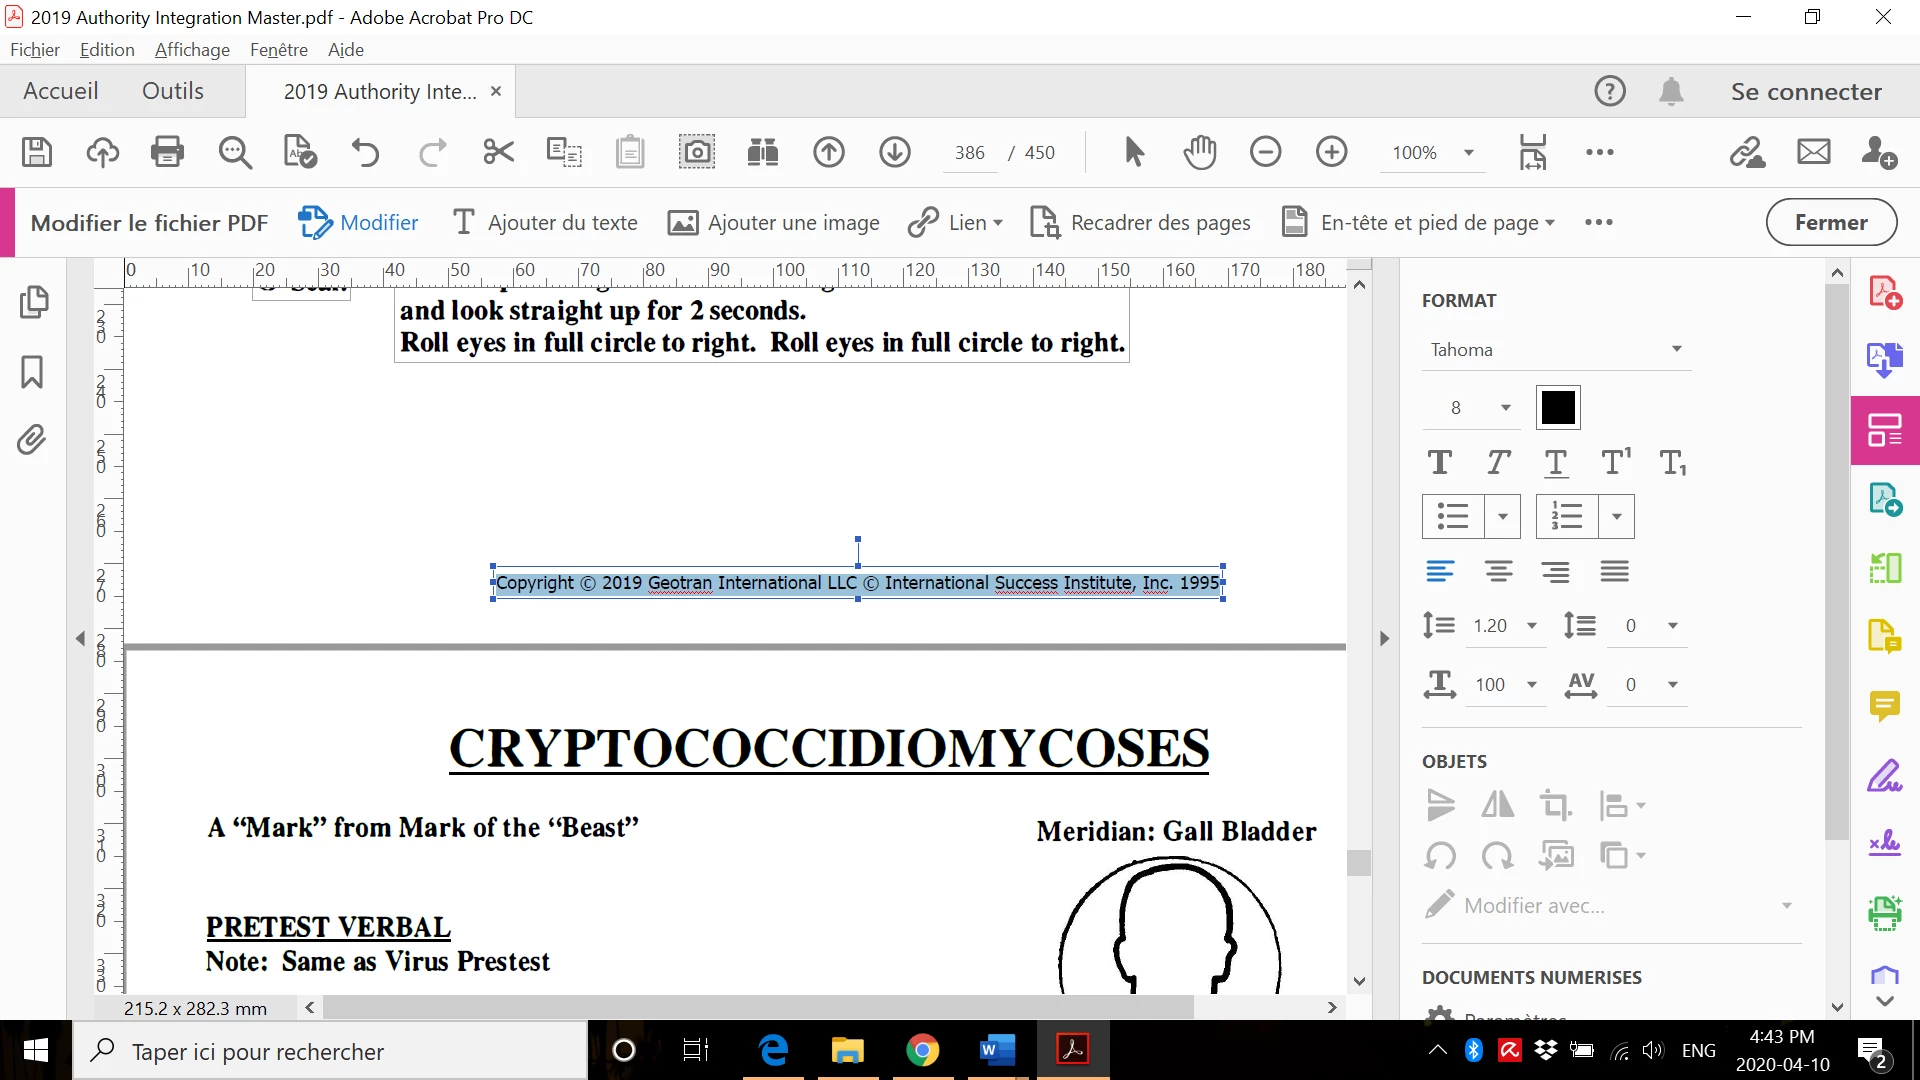1920x1080 pixels.
Task: Open the Attachments paperclip panel
Action: 32,440
